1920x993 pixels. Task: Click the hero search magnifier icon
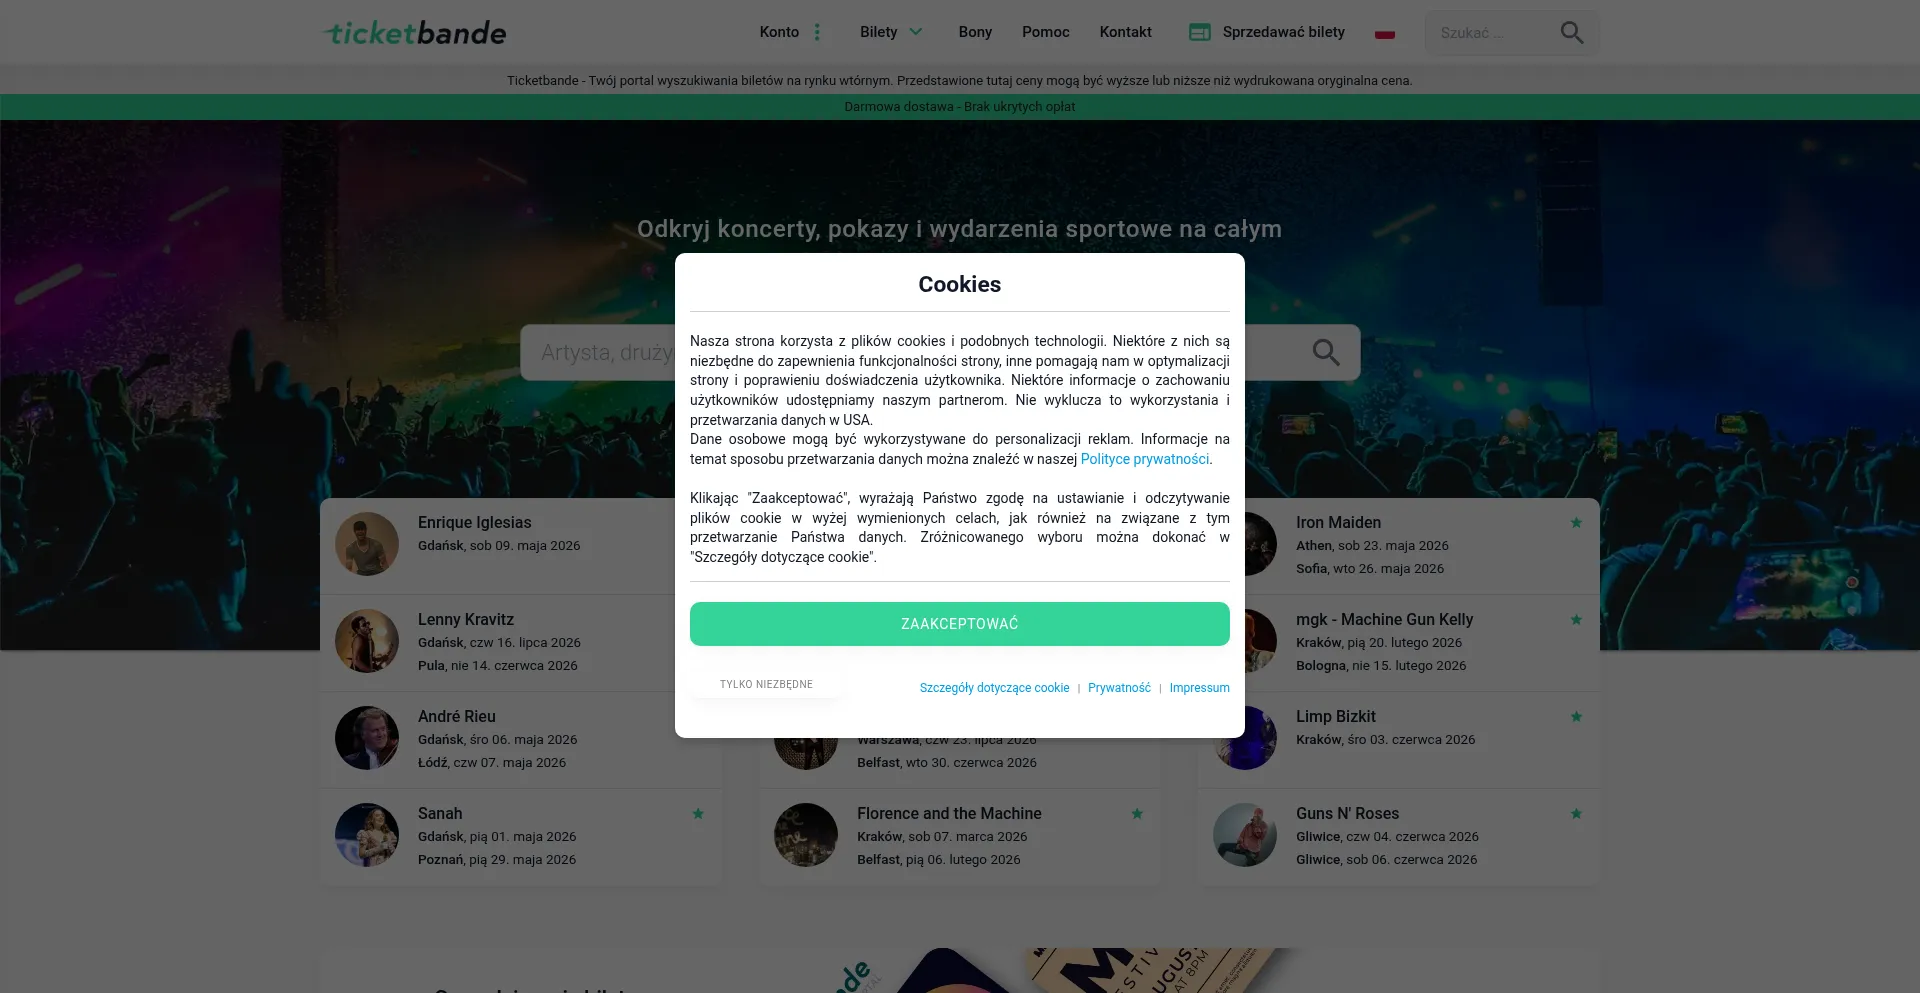point(1326,352)
